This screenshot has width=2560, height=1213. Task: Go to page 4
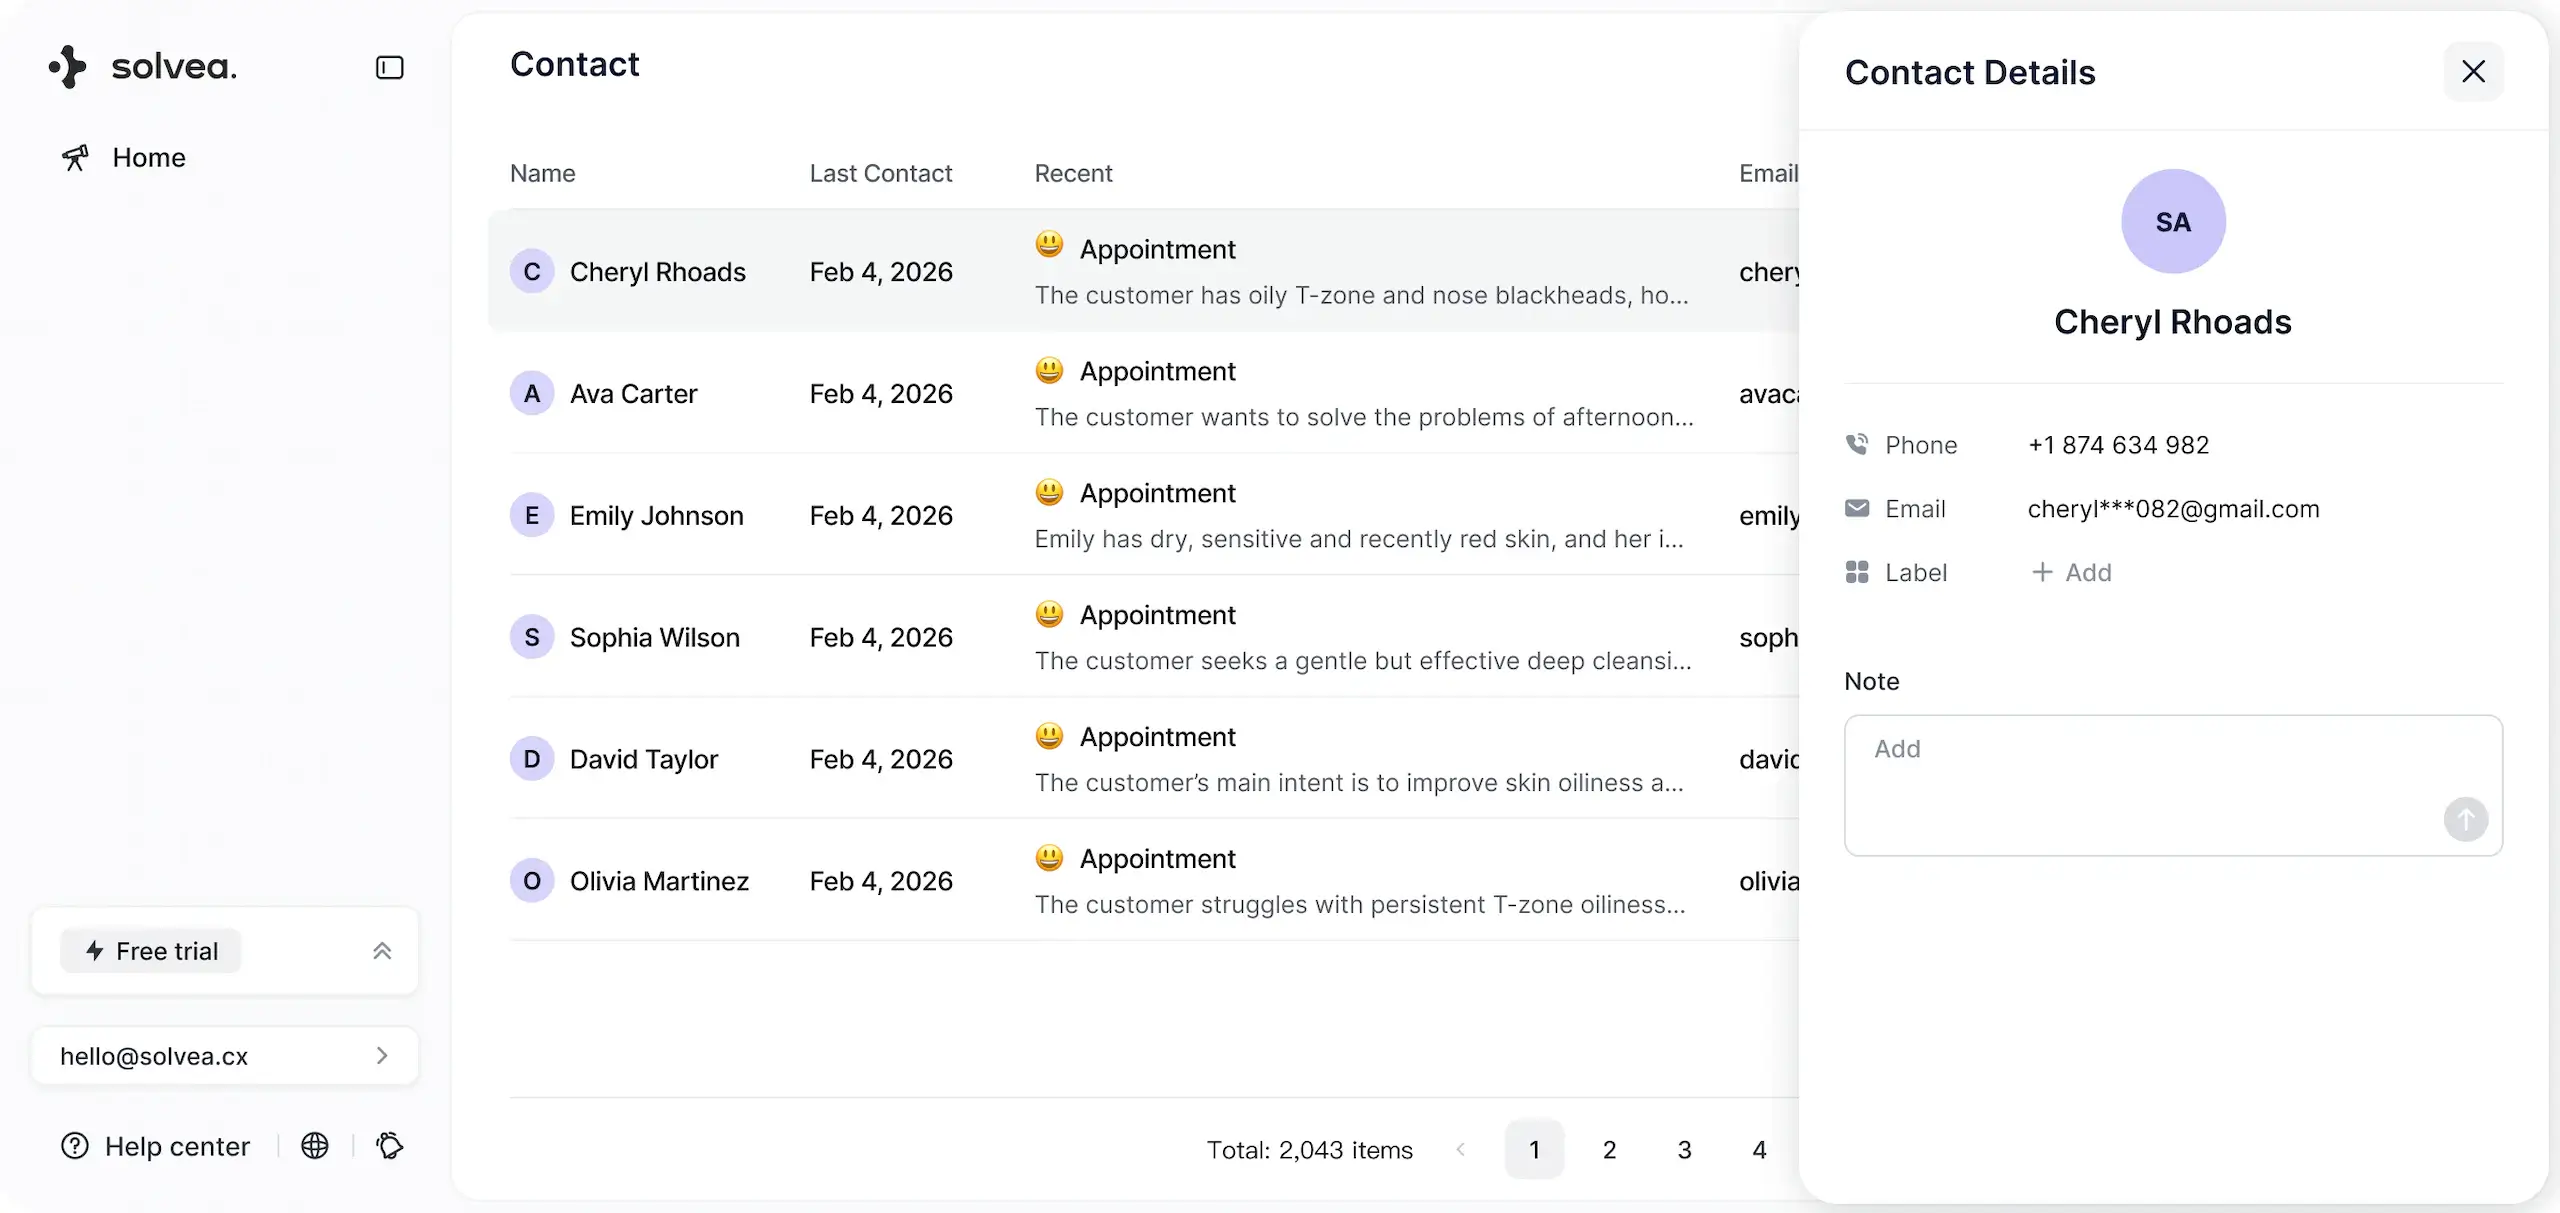1759,1150
